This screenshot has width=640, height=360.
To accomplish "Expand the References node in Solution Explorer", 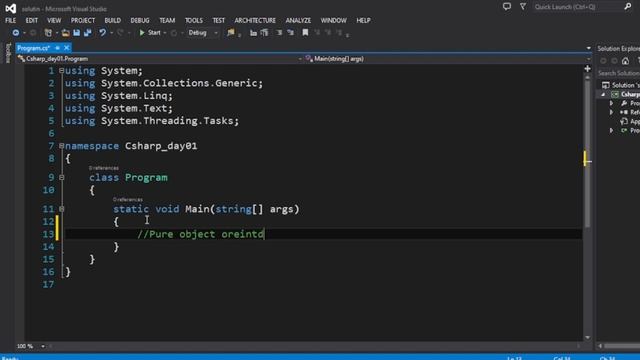I will 611,112.
